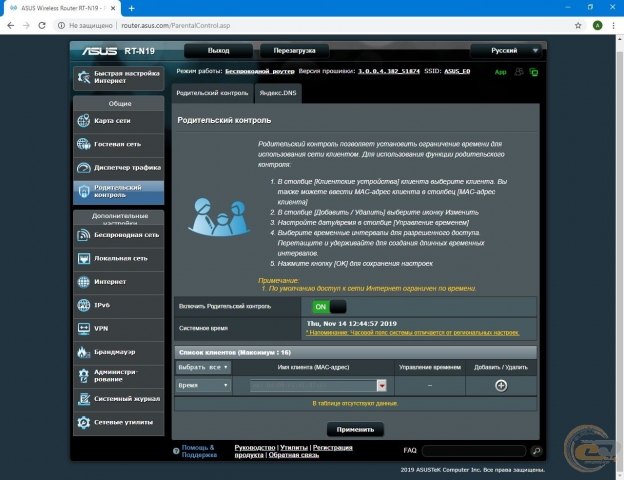Open the Руководство manual link
The image size is (624, 480).
pyautogui.click(x=255, y=448)
